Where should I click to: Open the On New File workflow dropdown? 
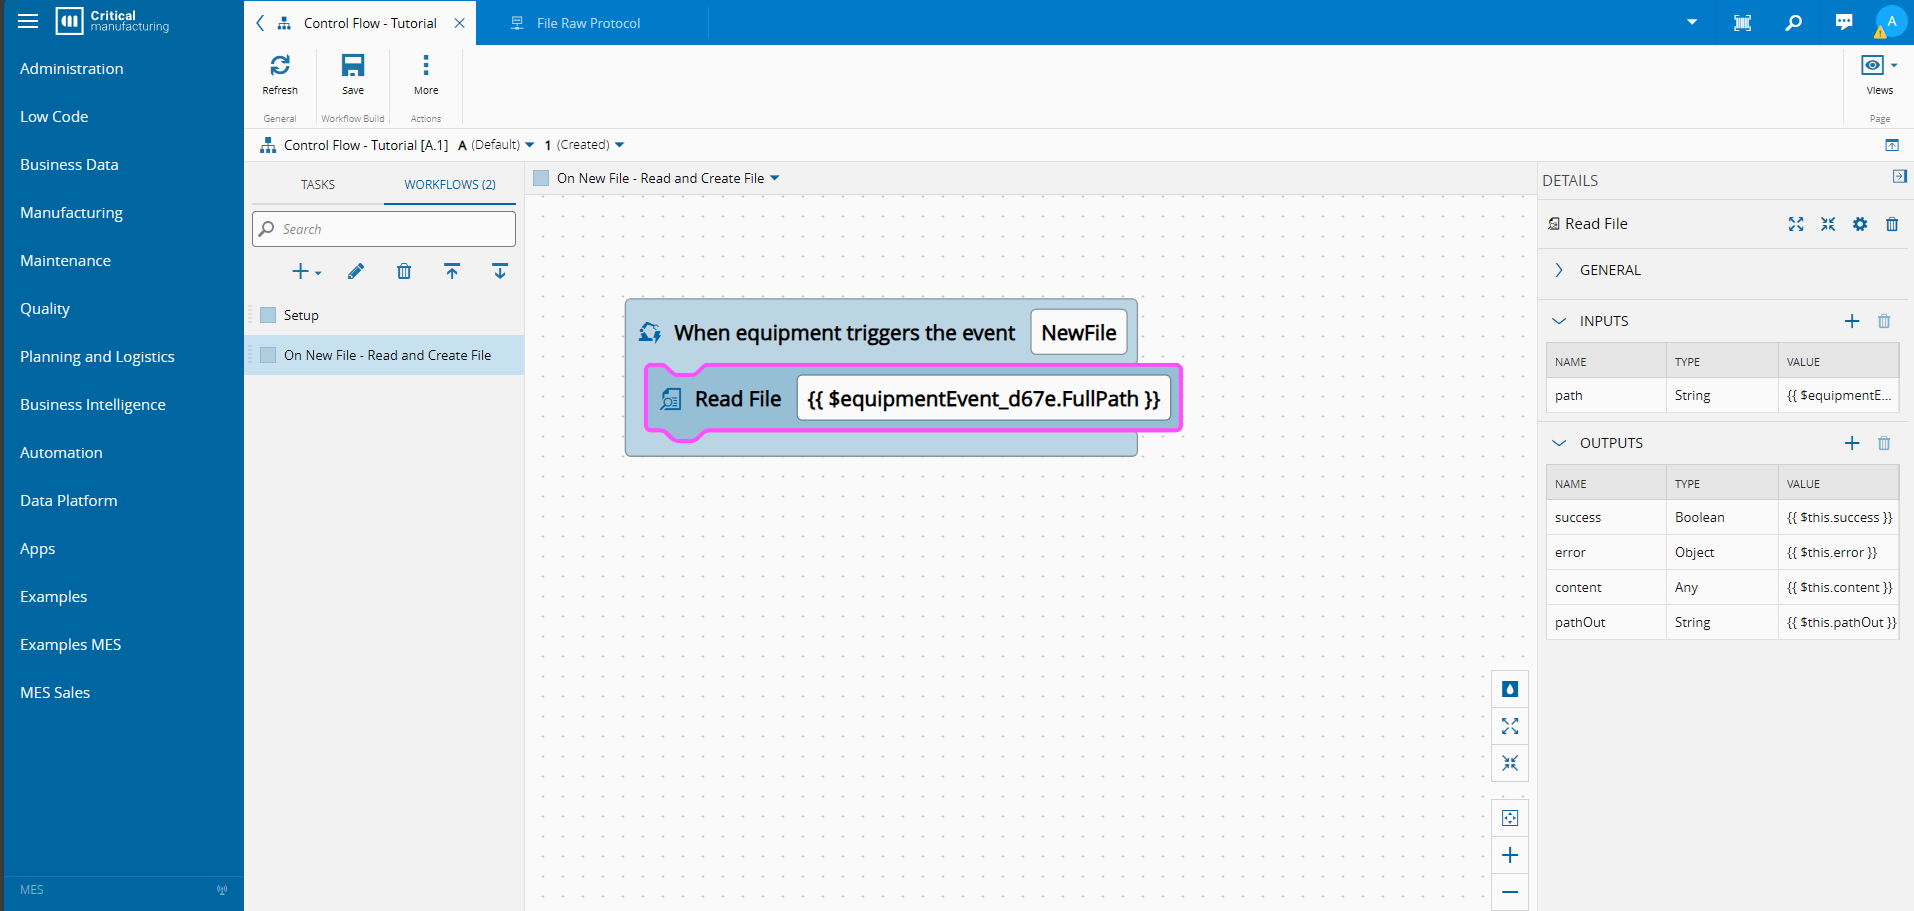[775, 178]
